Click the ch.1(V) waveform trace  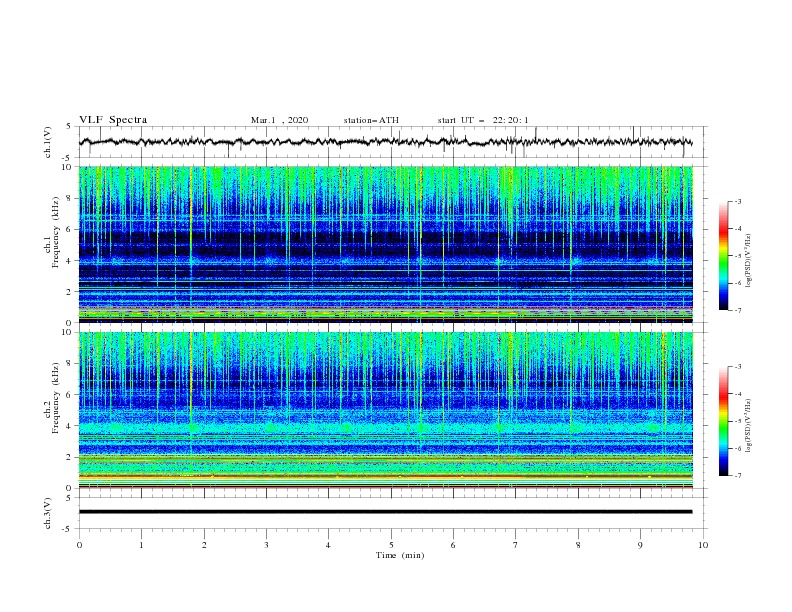(x=385, y=142)
